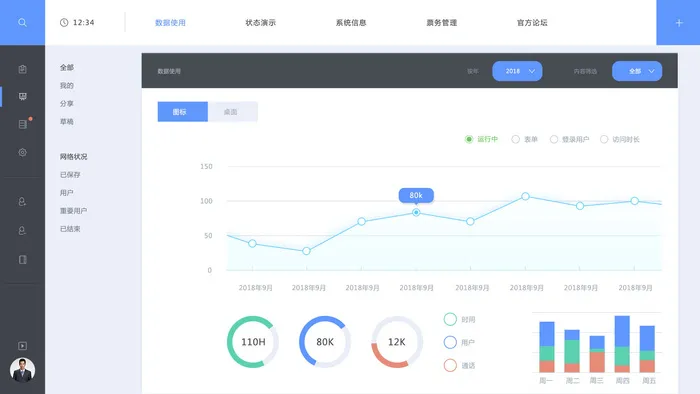Click the clock icon beside 12:34

point(64,22)
